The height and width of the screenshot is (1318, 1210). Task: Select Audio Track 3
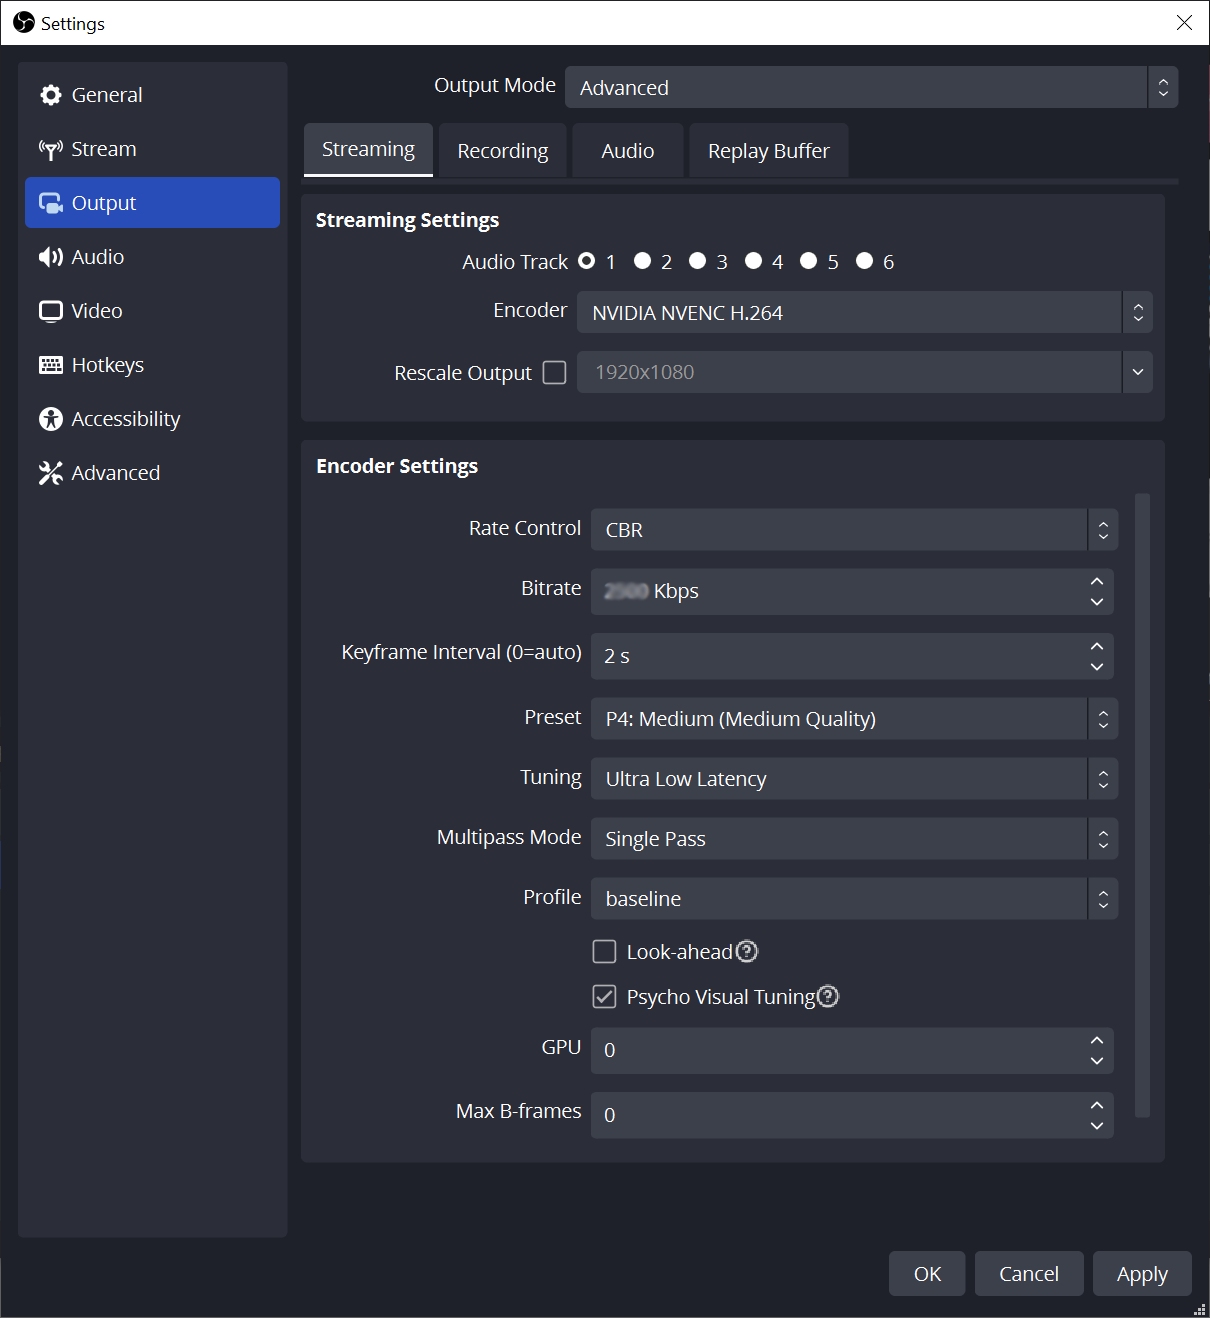tap(698, 260)
